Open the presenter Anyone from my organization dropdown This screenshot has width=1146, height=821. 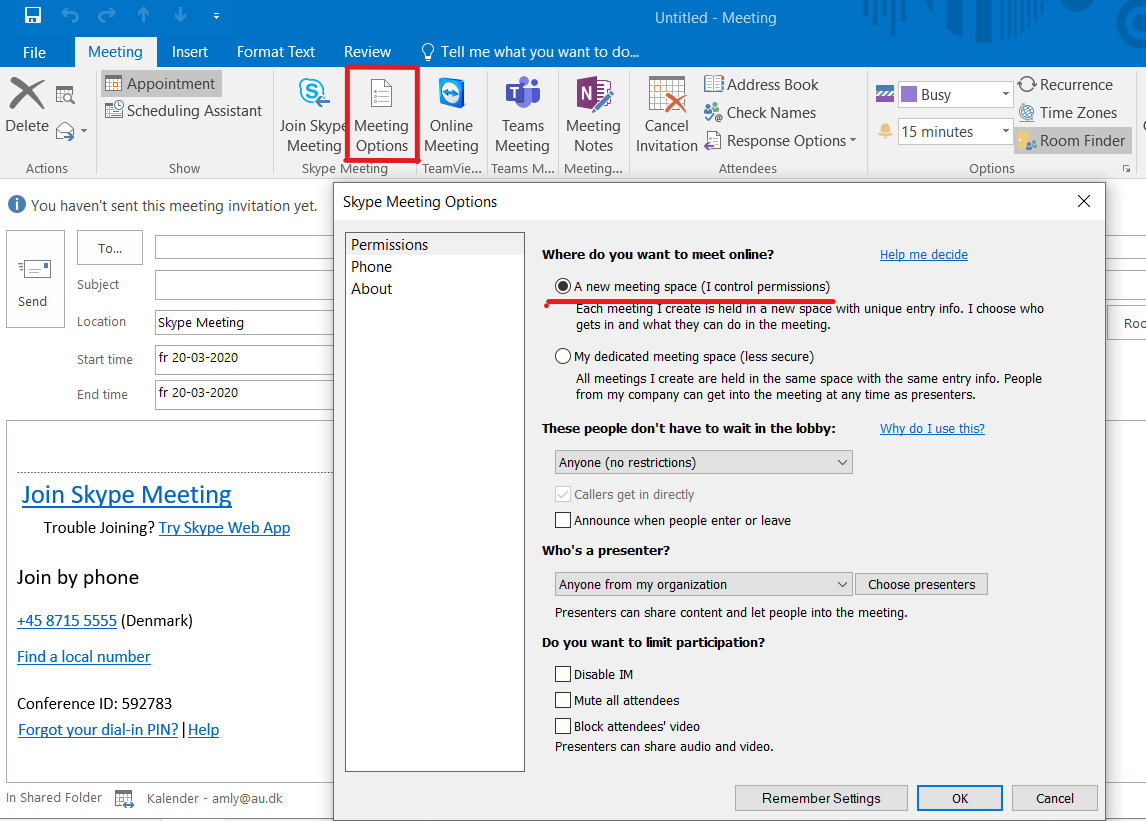(703, 585)
